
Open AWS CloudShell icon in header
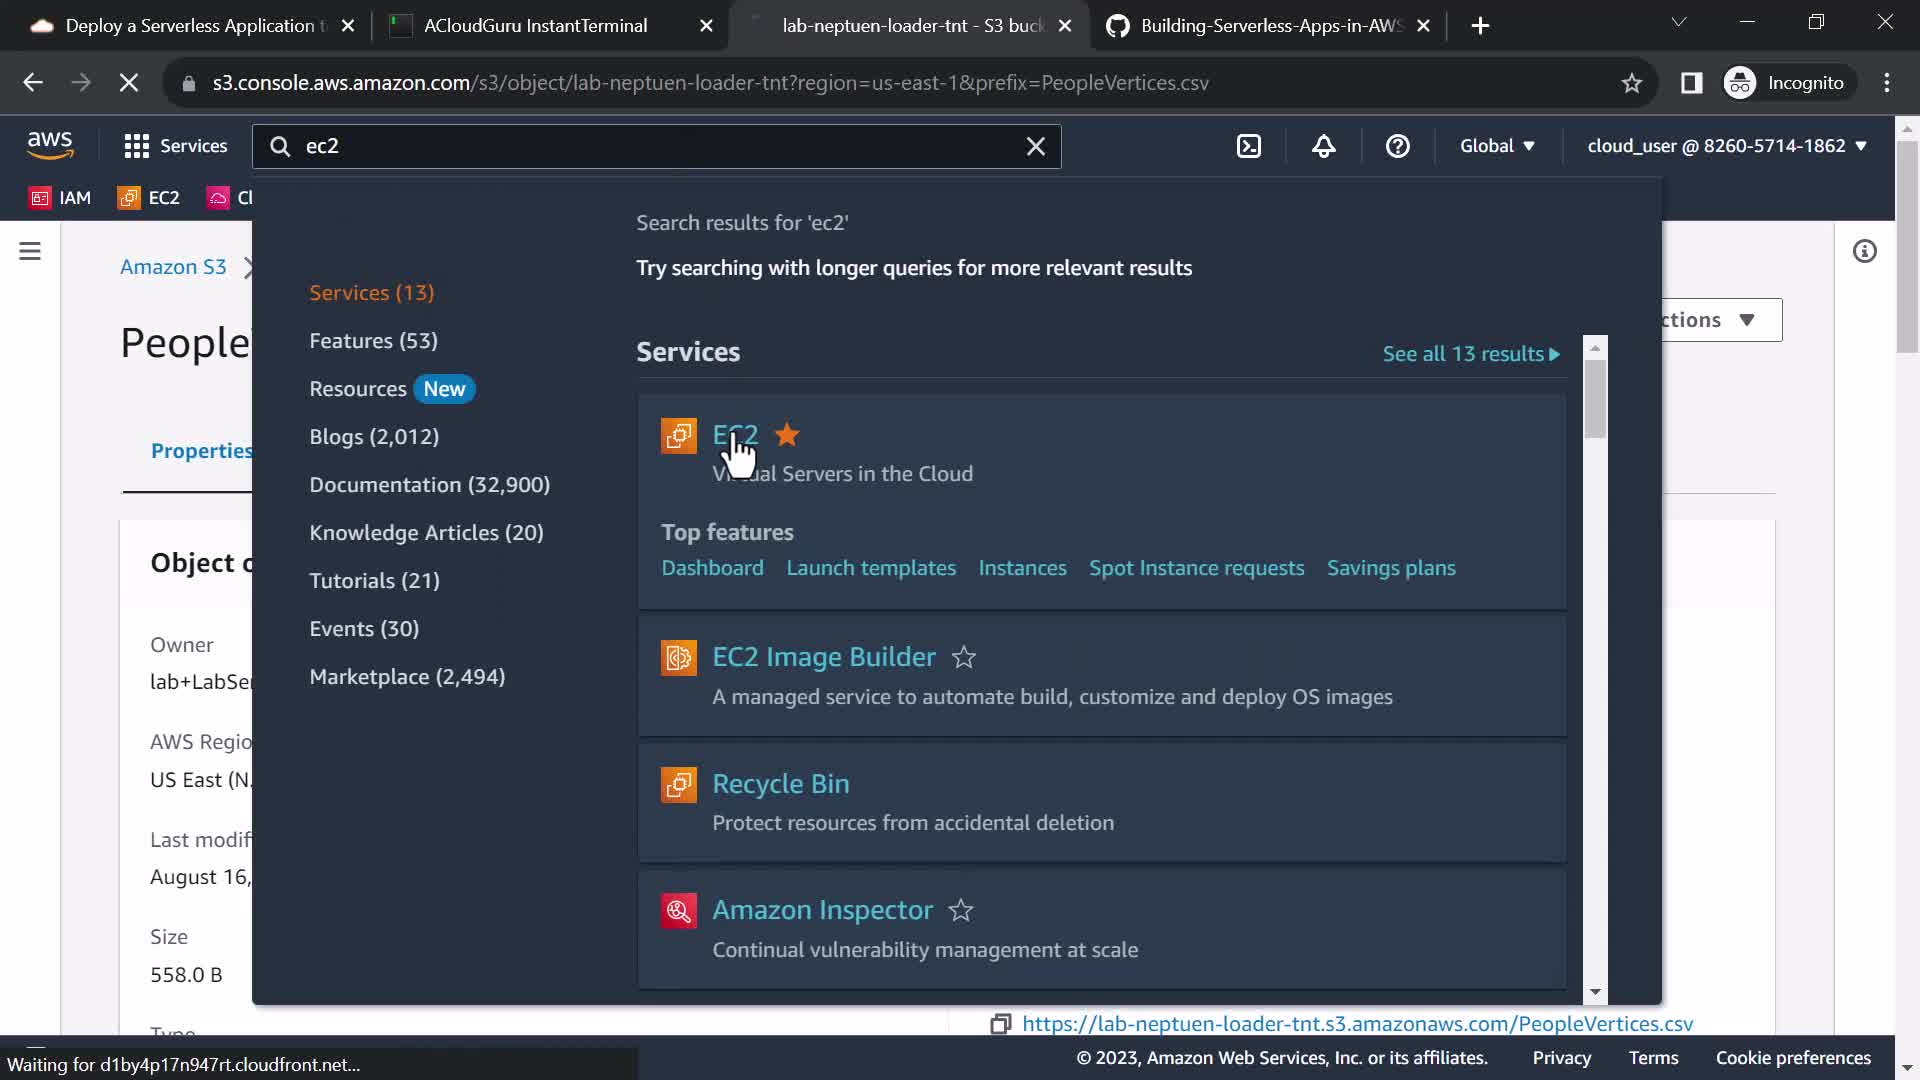1249,146
